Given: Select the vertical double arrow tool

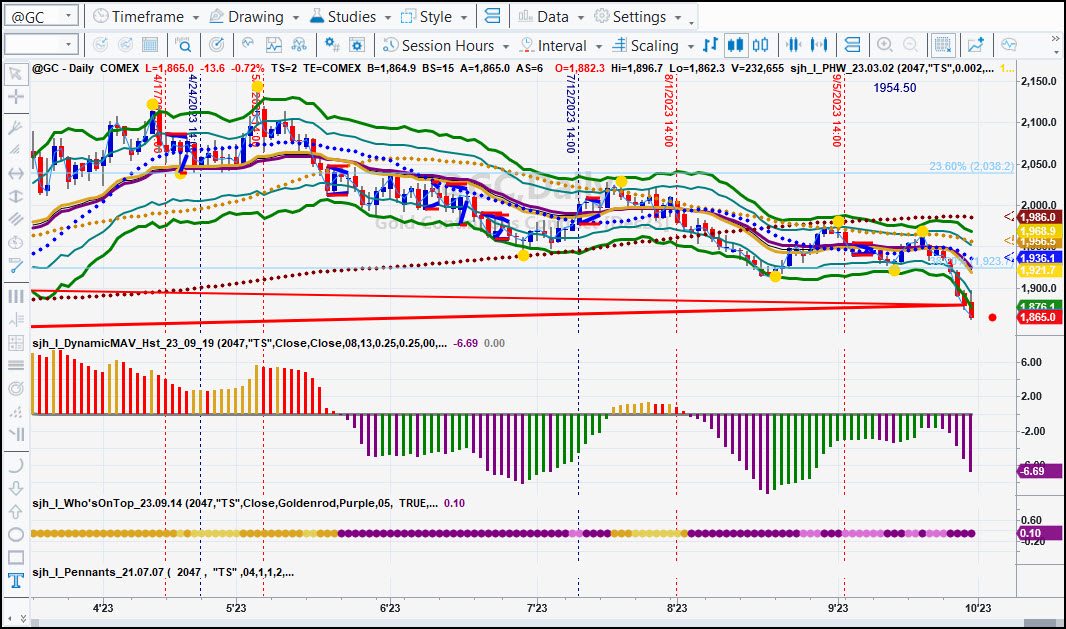Looking at the screenshot, I should [16, 197].
